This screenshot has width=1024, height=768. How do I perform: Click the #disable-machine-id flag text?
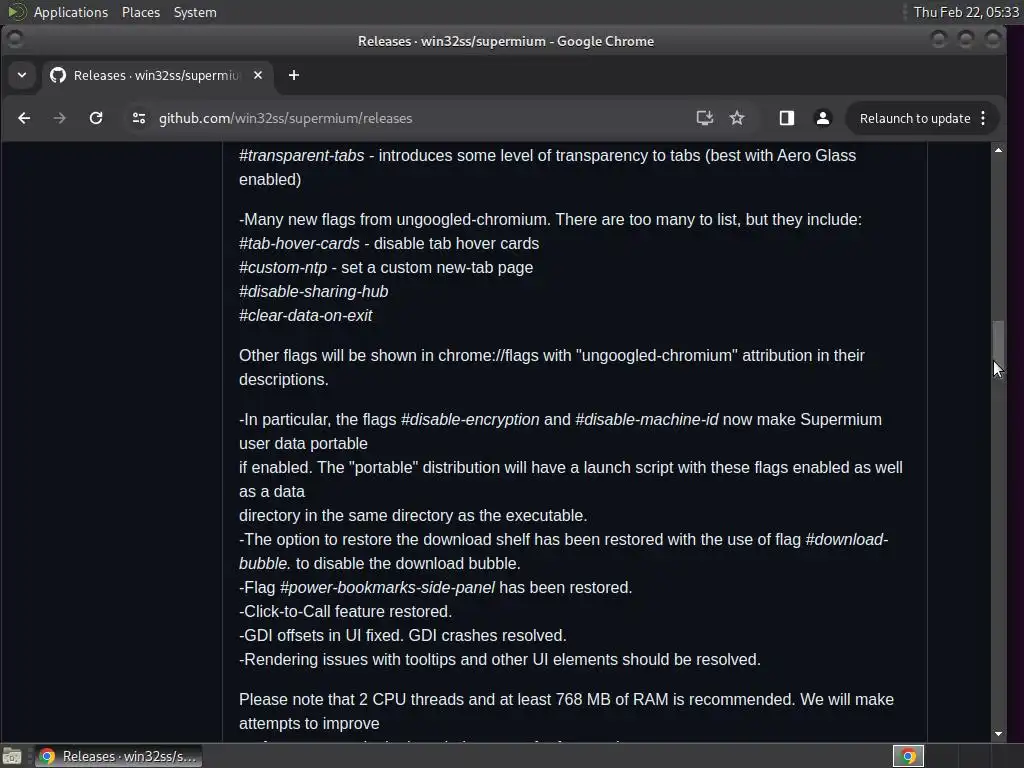[647, 419]
